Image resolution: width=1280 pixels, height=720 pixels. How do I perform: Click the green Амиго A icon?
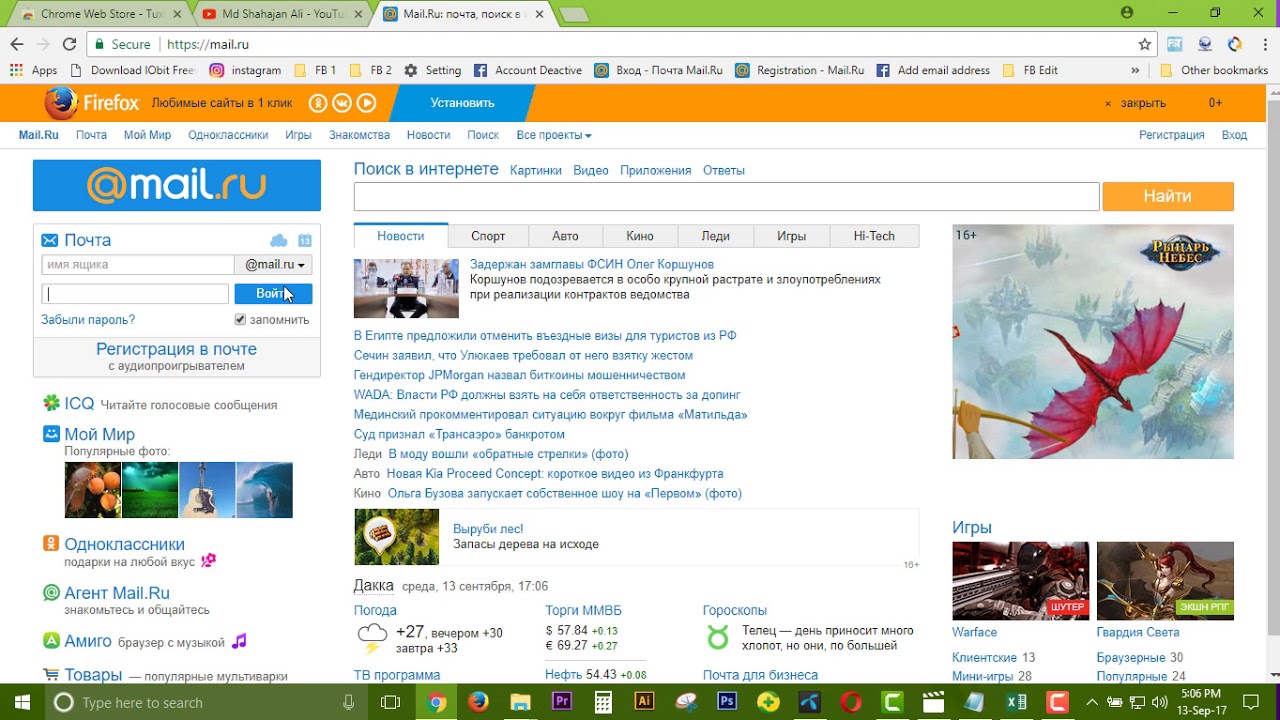click(x=51, y=641)
